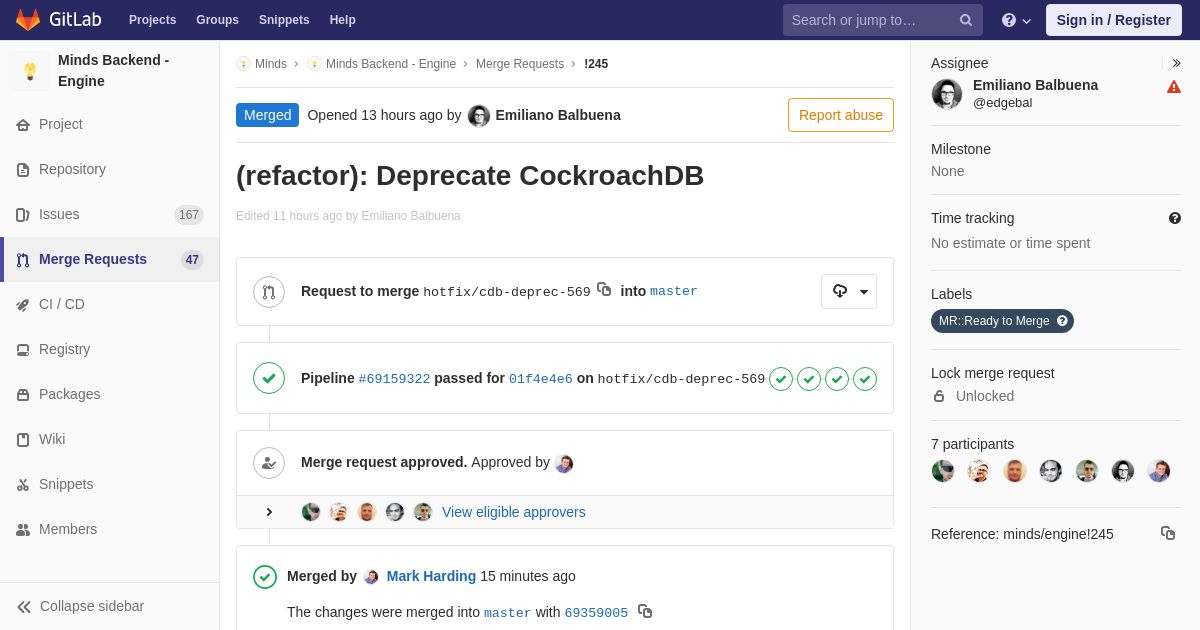Open the Groups menu
Image resolution: width=1200 pixels, height=630 pixels.
click(217, 20)
